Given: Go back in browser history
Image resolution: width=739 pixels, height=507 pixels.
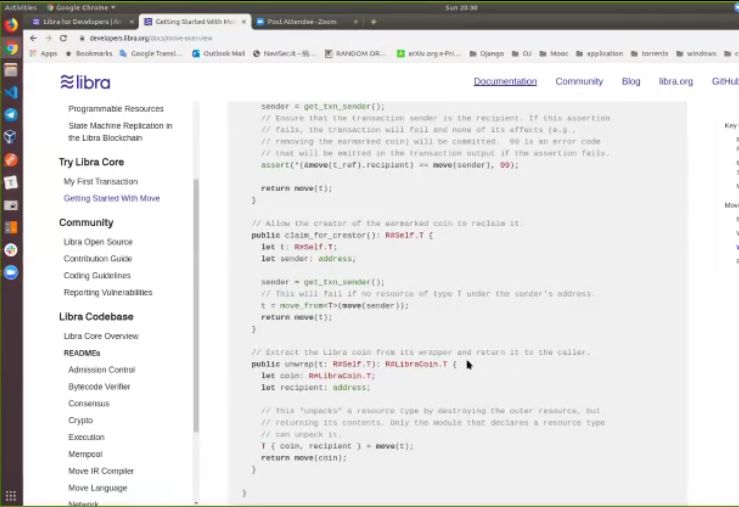Looking at the screenshot, I should 33,38.
